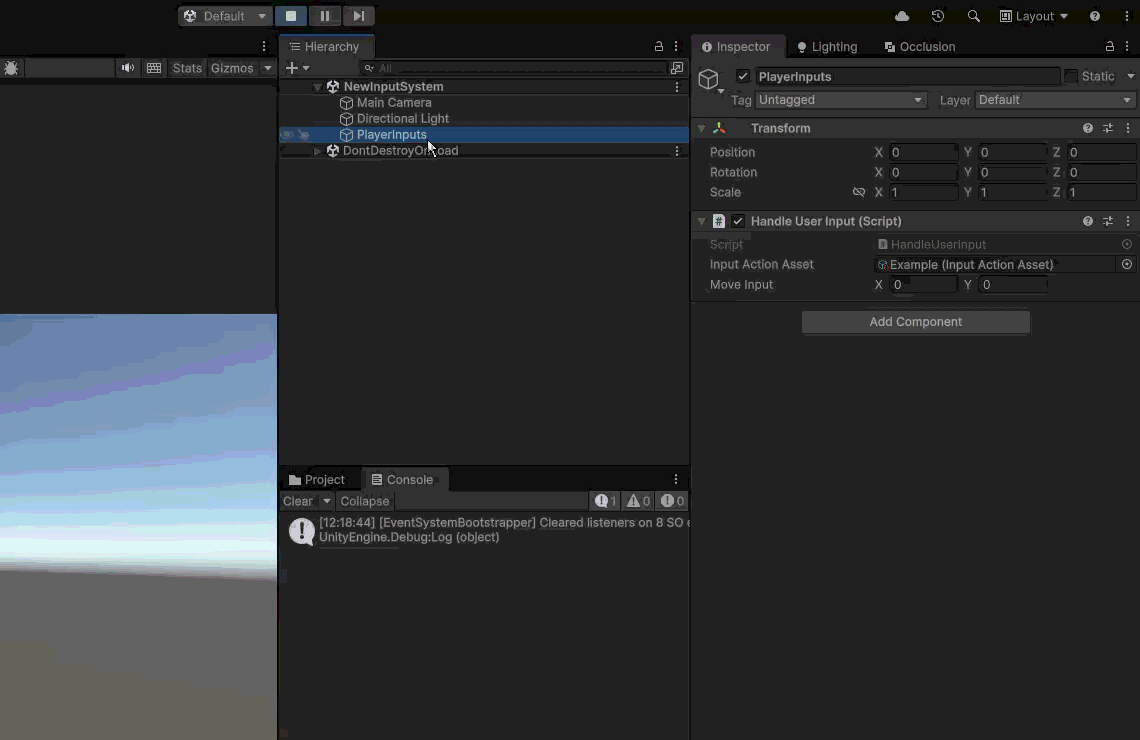Viewport: 1140px width, 740px height.
Task: Toggle the Scale proportions constraint link
Action: pos(859,193)
